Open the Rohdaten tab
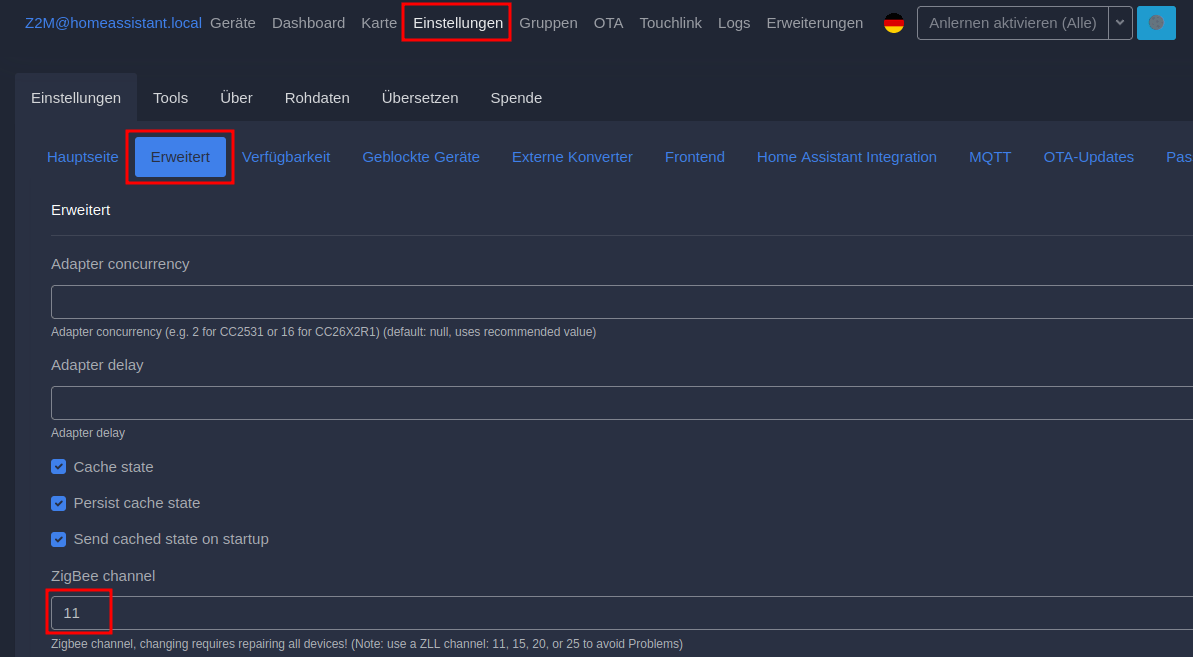The image size is (1193, 657). (317, 98)
